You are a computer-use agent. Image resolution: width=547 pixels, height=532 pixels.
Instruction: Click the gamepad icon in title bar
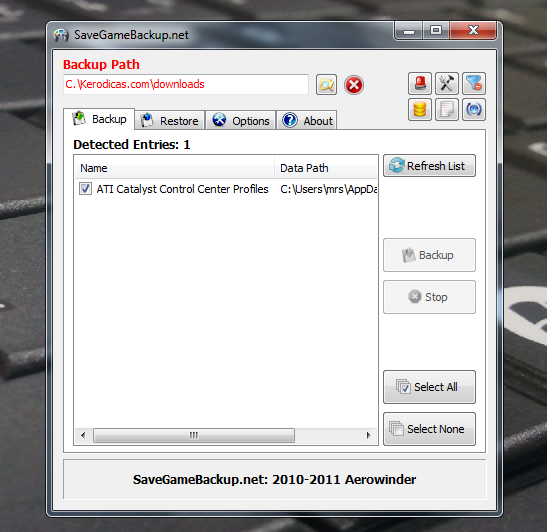pyautogui.click(x=61, y=35)
